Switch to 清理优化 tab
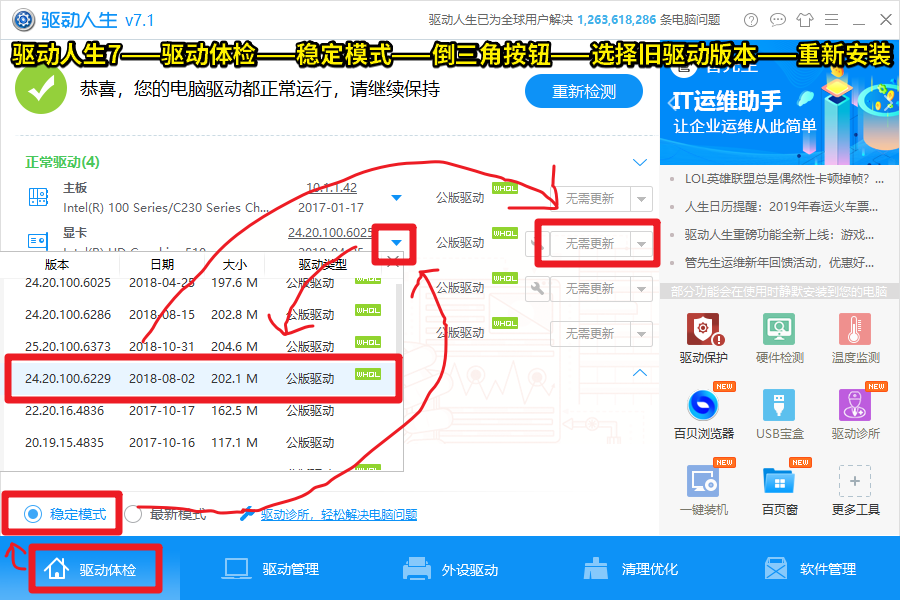This screenshot has width=900, height=600. pyautogui.click(x=631, y=569)
